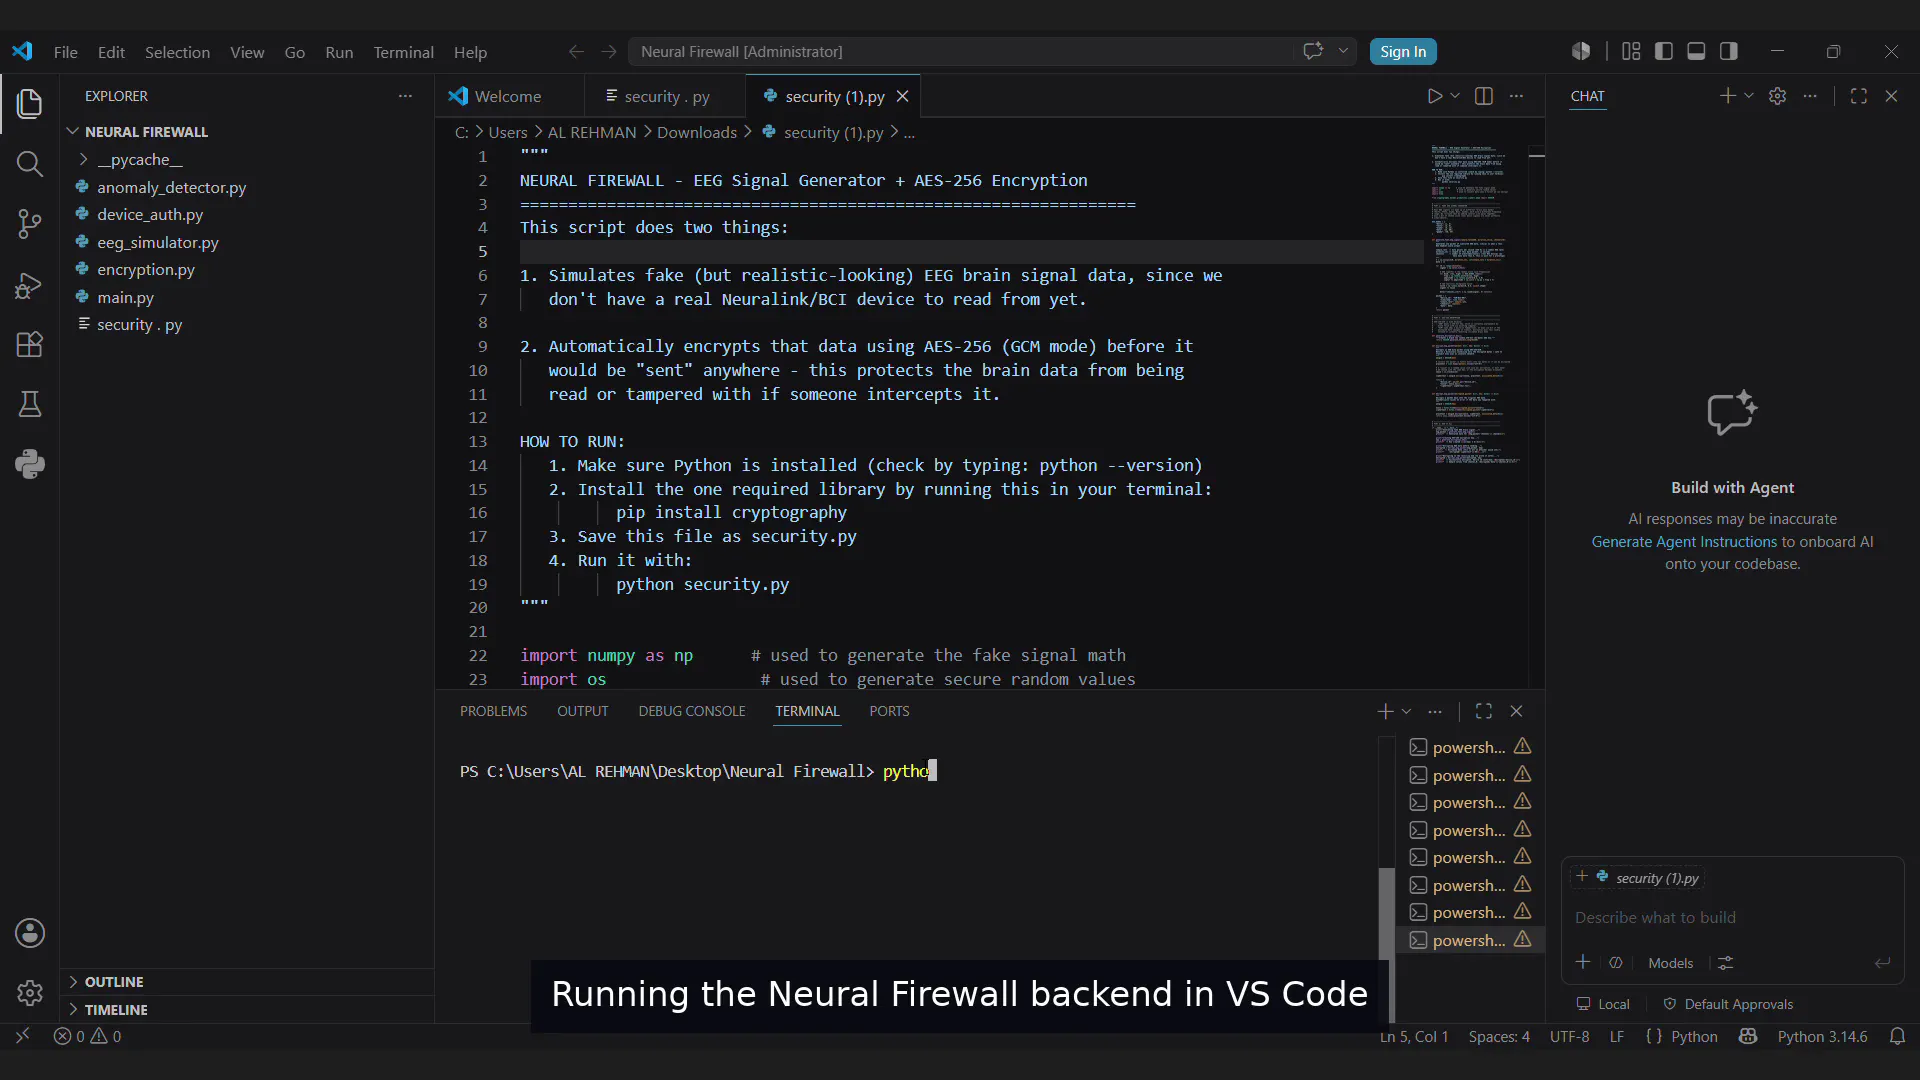1920x1080 pixels.
Task: Click Spaces: 4 indentation setting
Action: 1498,1037
